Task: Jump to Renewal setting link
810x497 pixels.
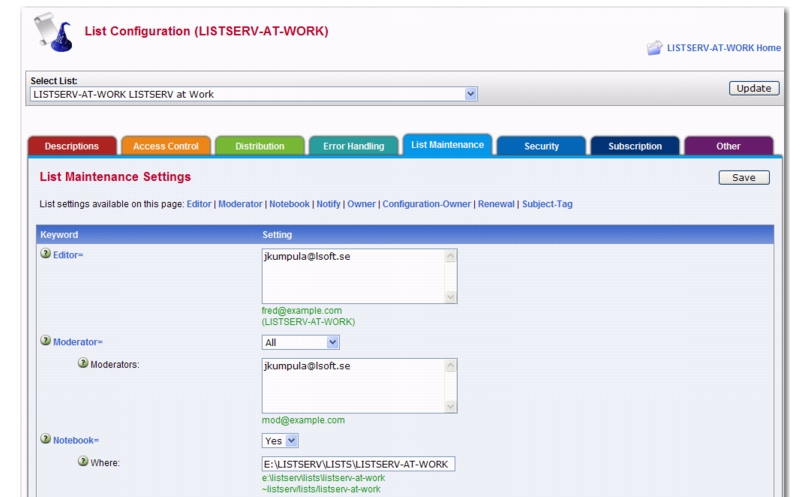Action: pyautogui.click(x=496, y=204)
